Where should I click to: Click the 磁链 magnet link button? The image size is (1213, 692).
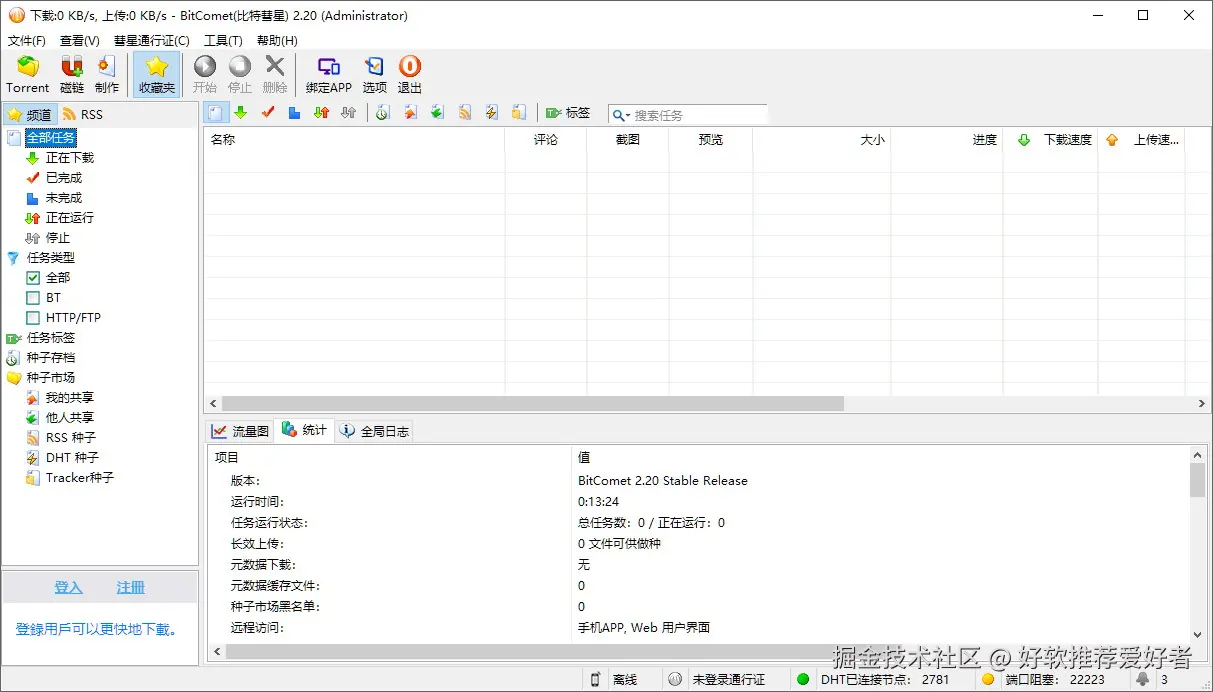pos(72,75)
